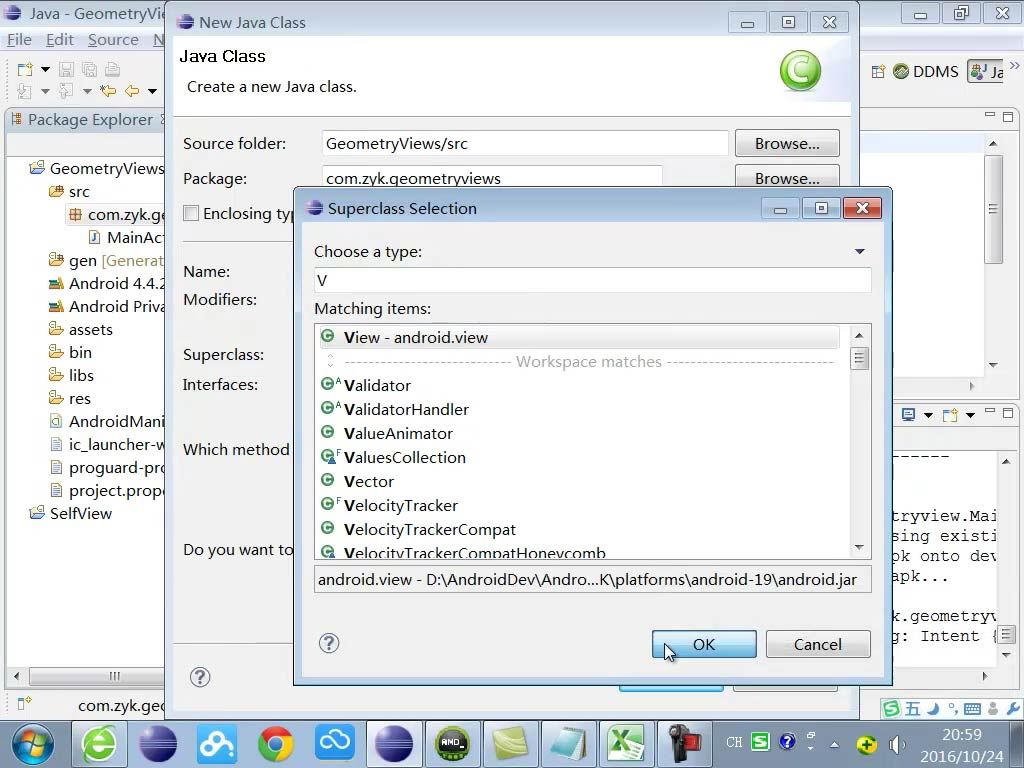Select src folder in Package Explorer

[69, 191]
